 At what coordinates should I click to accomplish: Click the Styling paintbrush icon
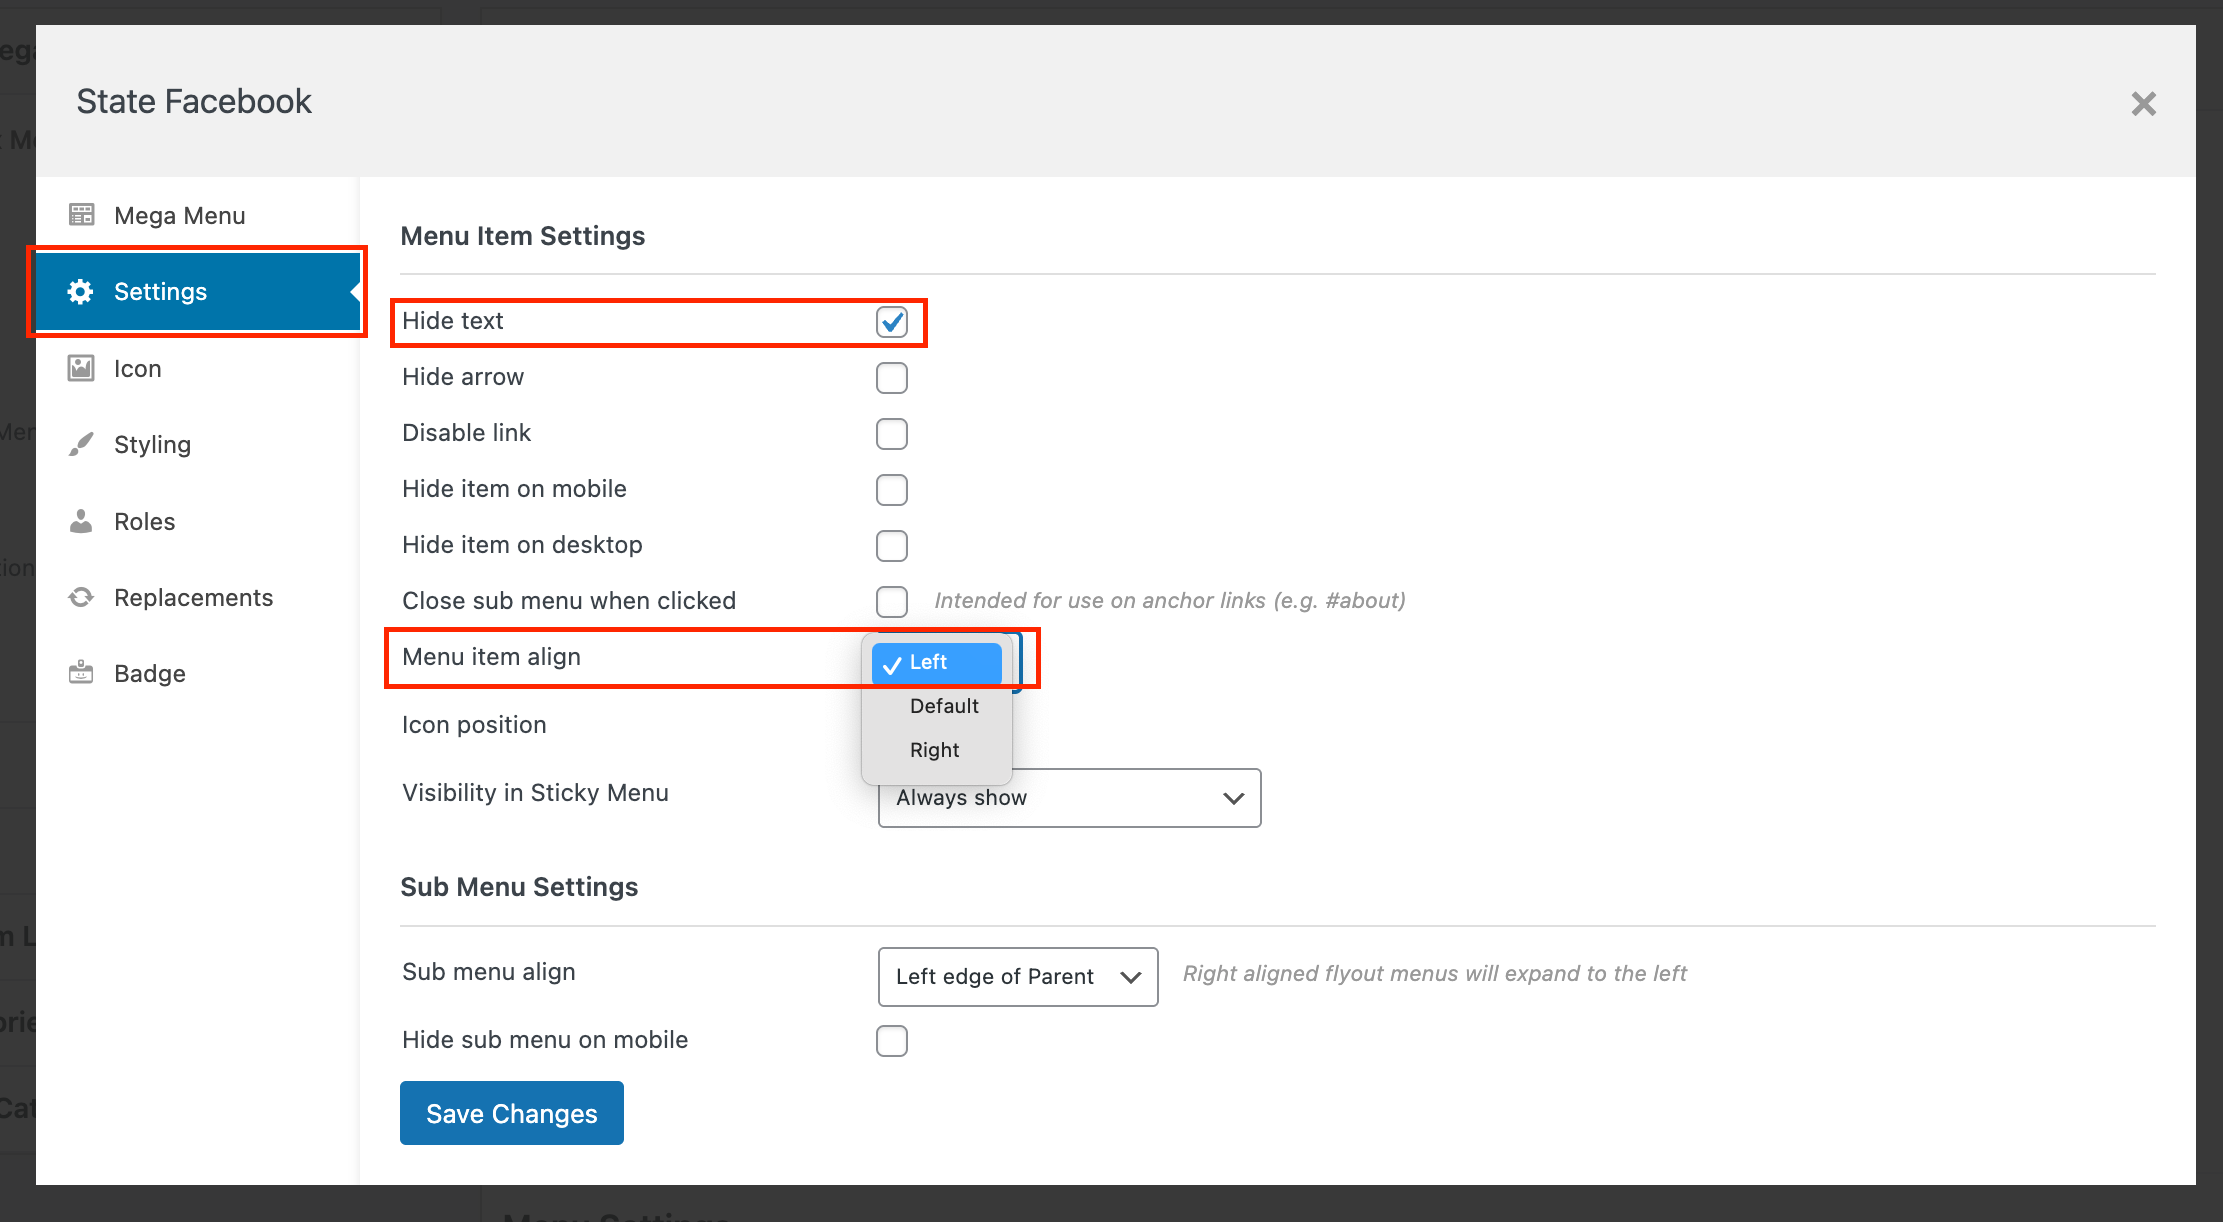click(x=81, y=444)
